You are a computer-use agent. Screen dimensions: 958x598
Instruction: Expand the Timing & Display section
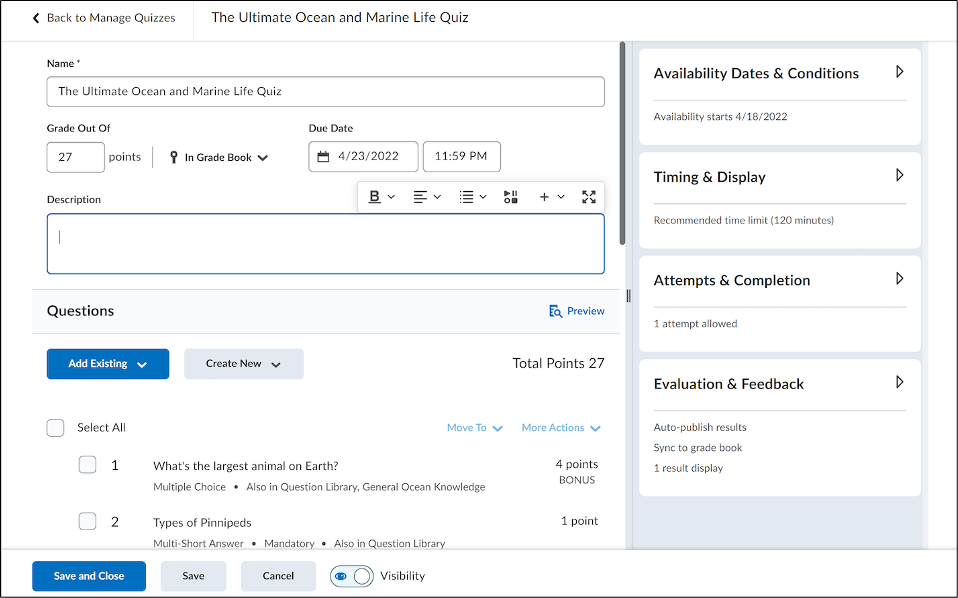tap(899, 176)
